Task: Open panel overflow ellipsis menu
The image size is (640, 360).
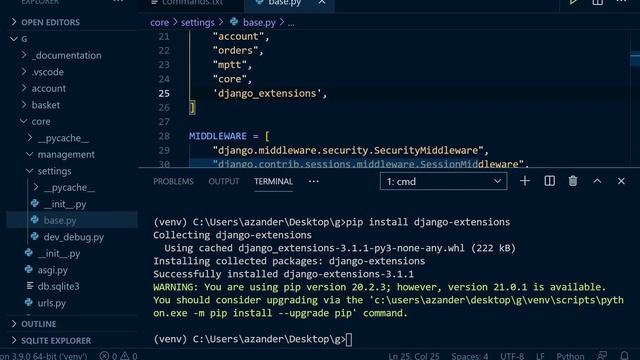Action: pos(313,181)
